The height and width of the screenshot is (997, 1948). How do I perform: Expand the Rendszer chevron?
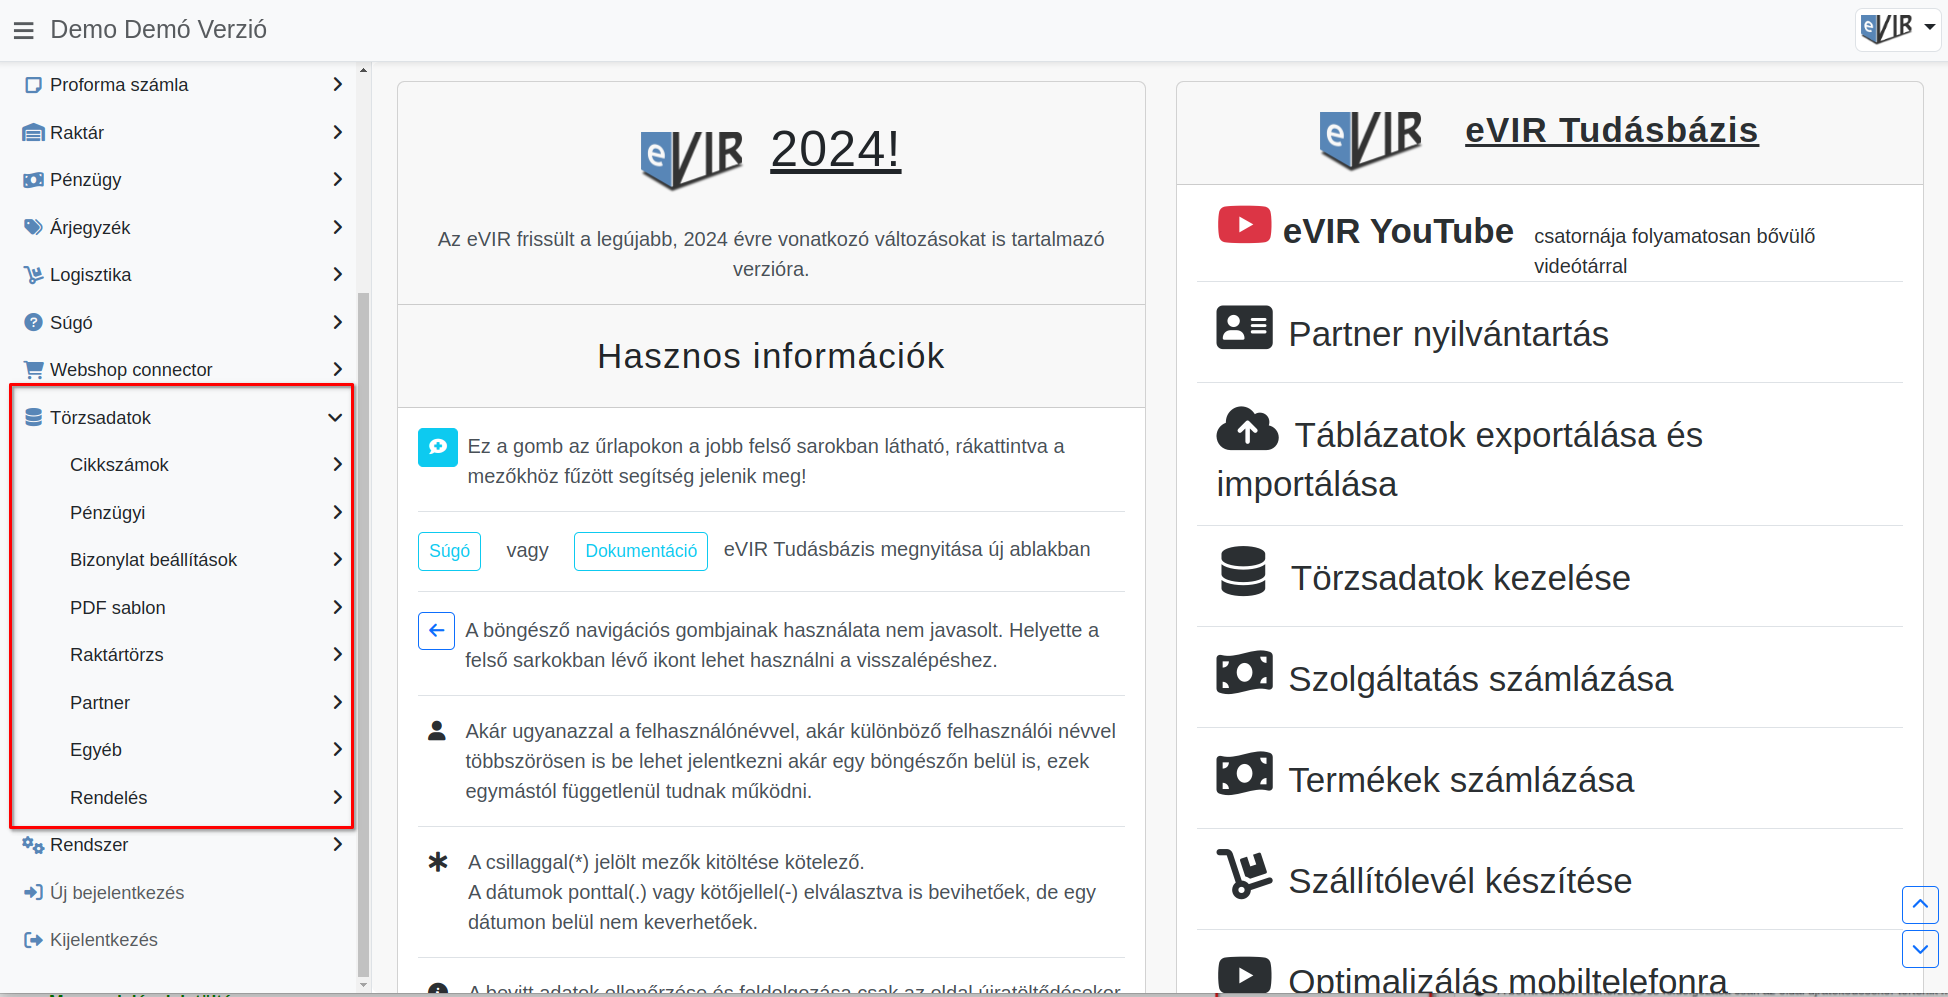point(337,845)
